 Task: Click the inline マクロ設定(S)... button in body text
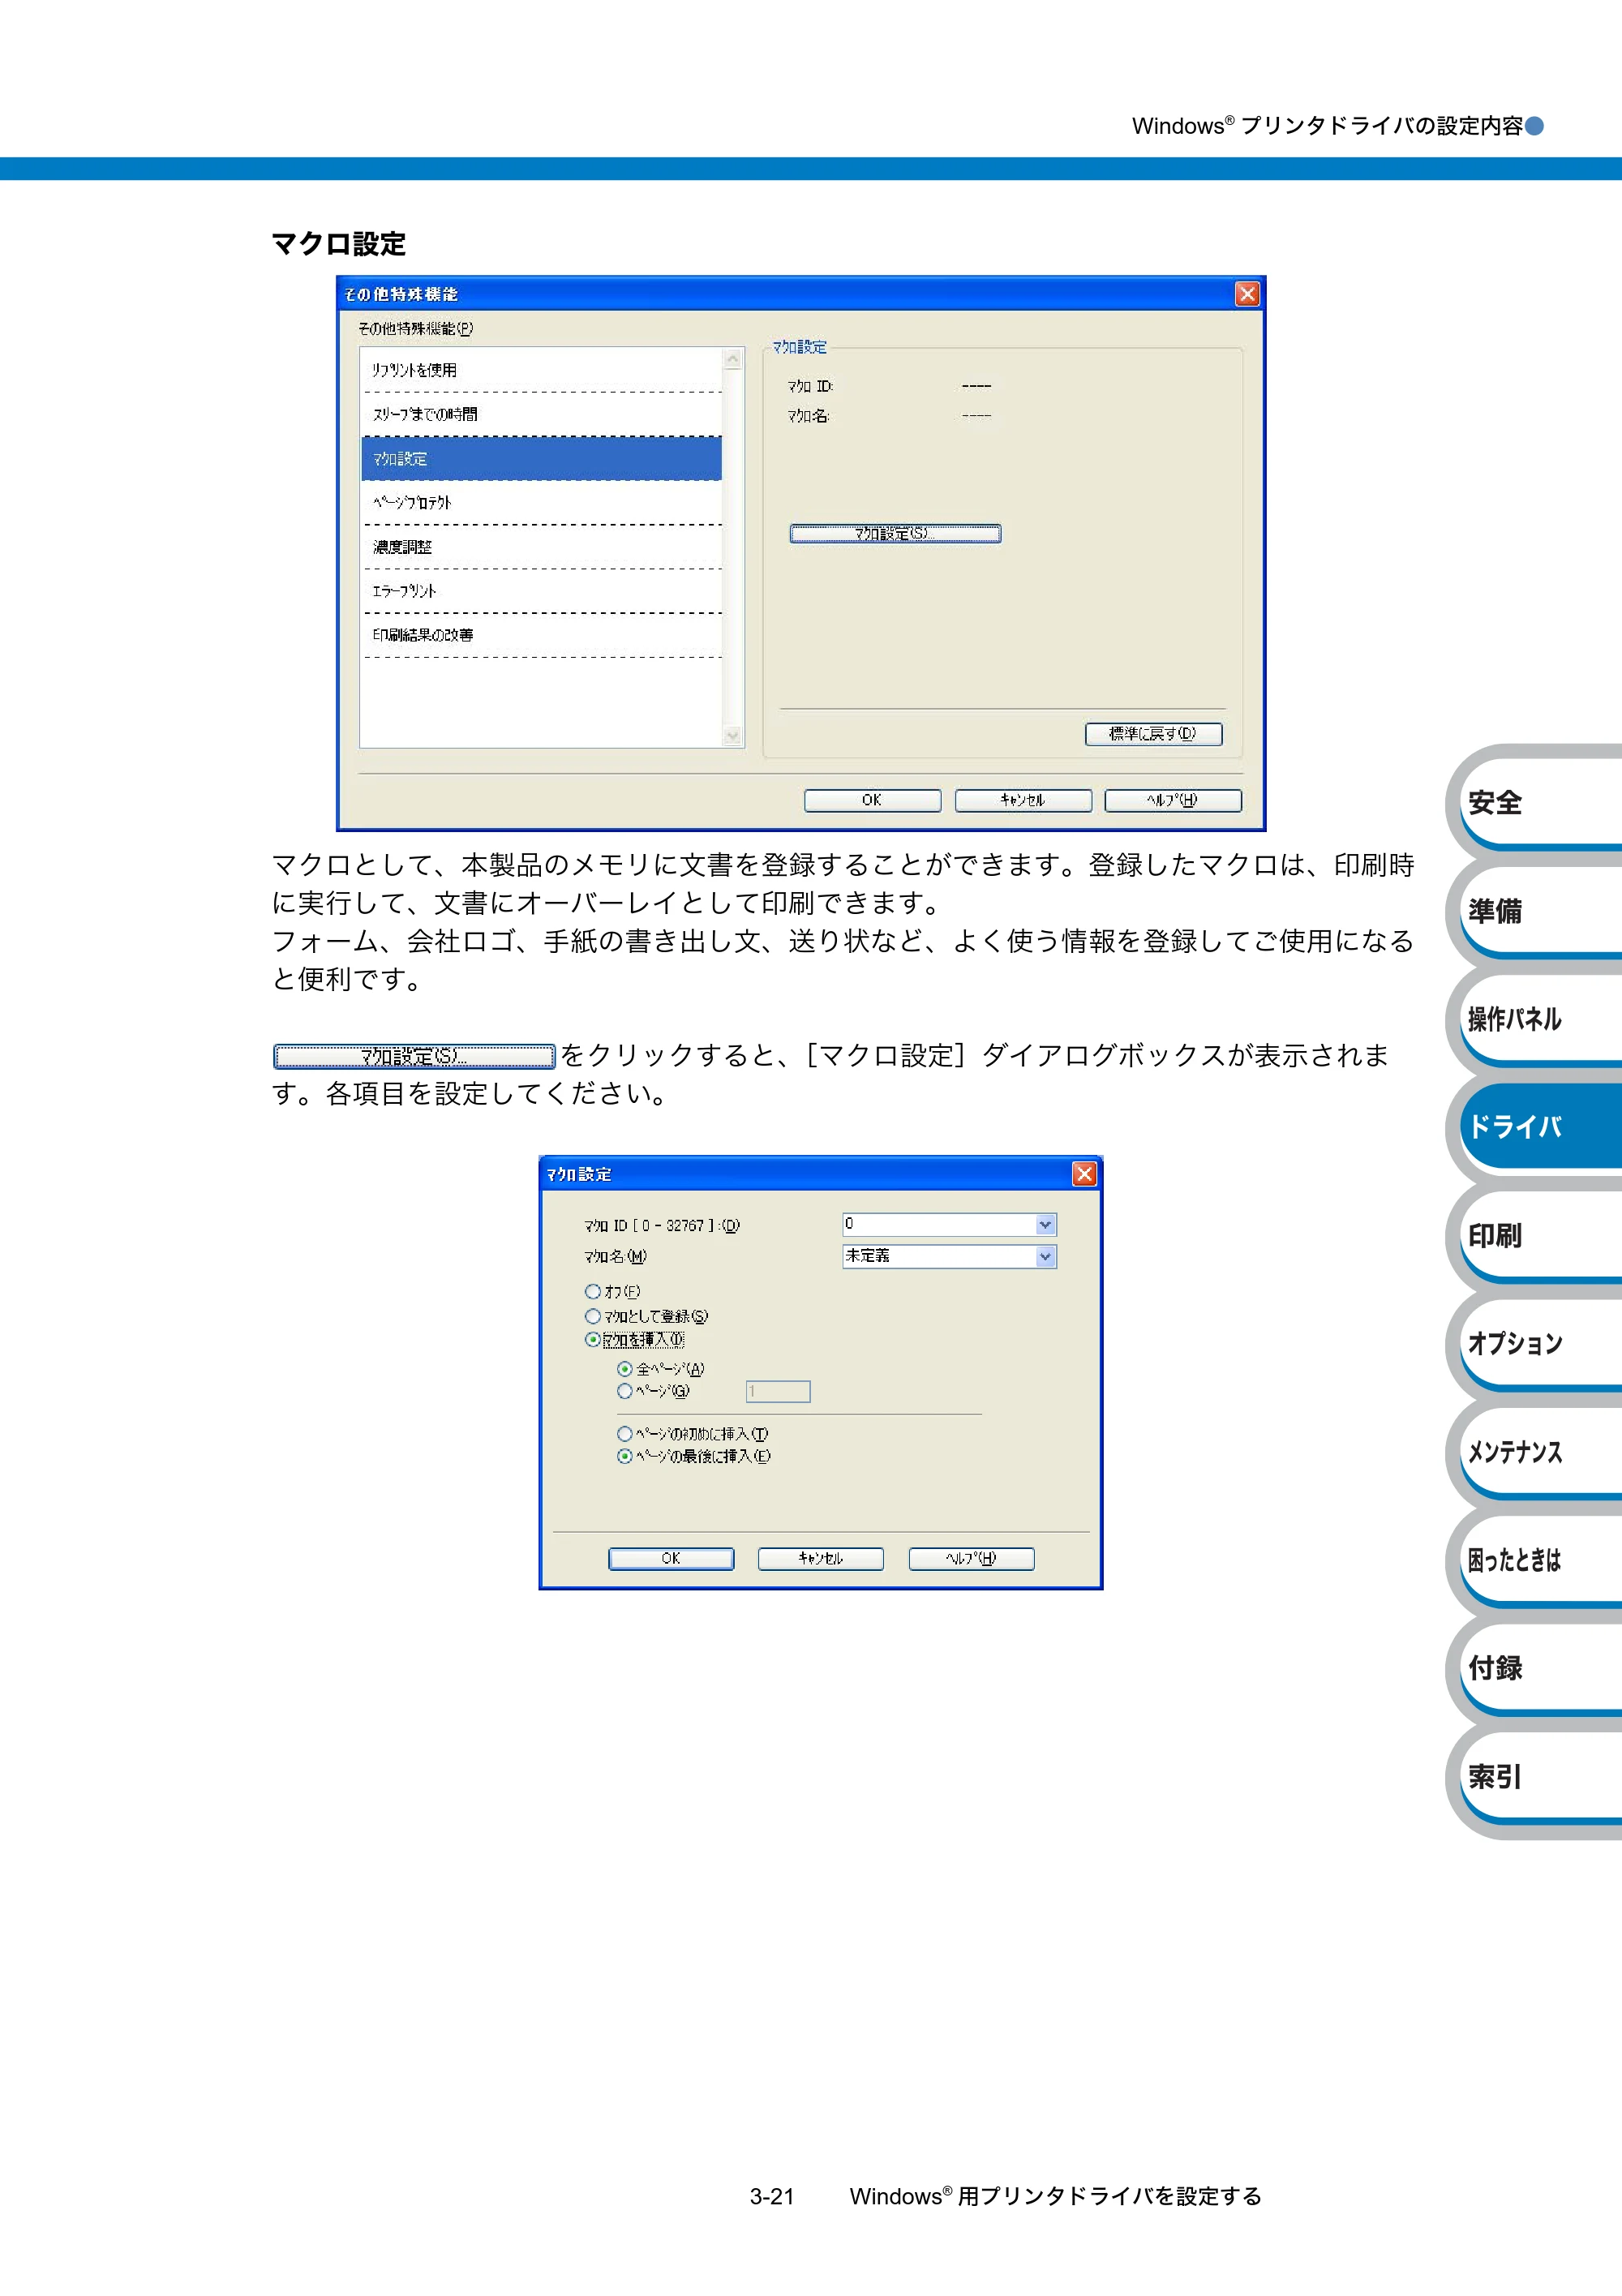(414, 1056)
